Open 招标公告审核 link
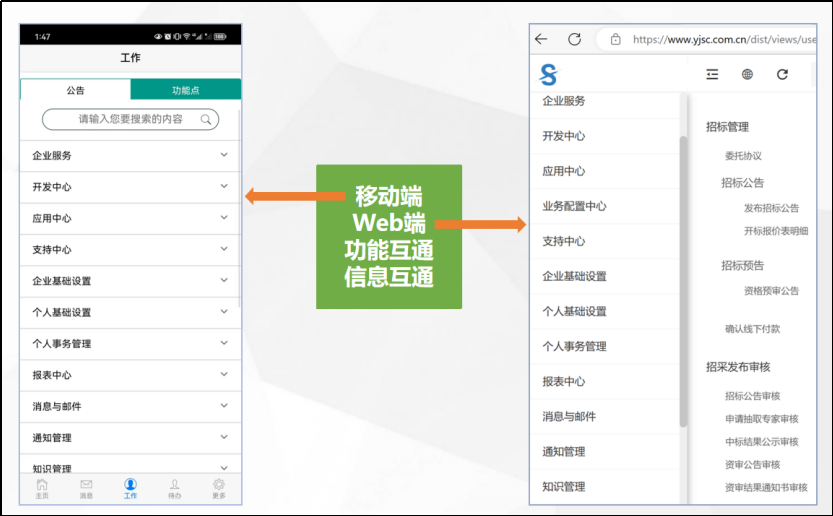Viewport: 833px width, 516px height. point(753,396)
